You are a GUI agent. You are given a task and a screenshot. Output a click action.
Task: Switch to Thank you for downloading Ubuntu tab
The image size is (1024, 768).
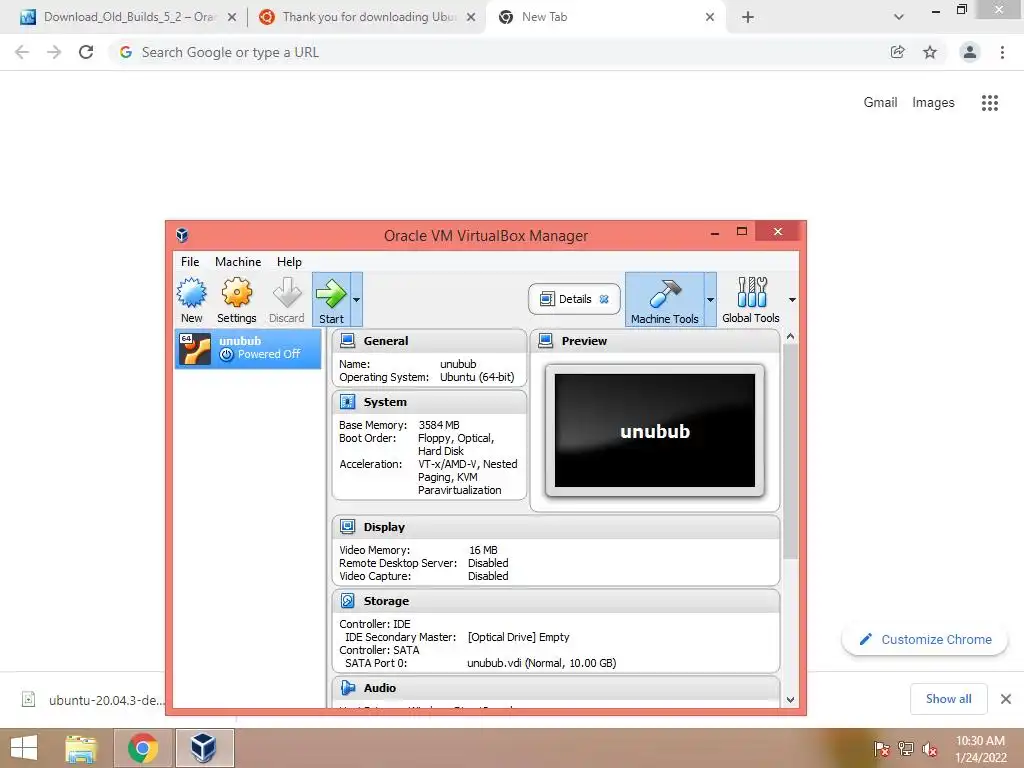tap(369, 17)
